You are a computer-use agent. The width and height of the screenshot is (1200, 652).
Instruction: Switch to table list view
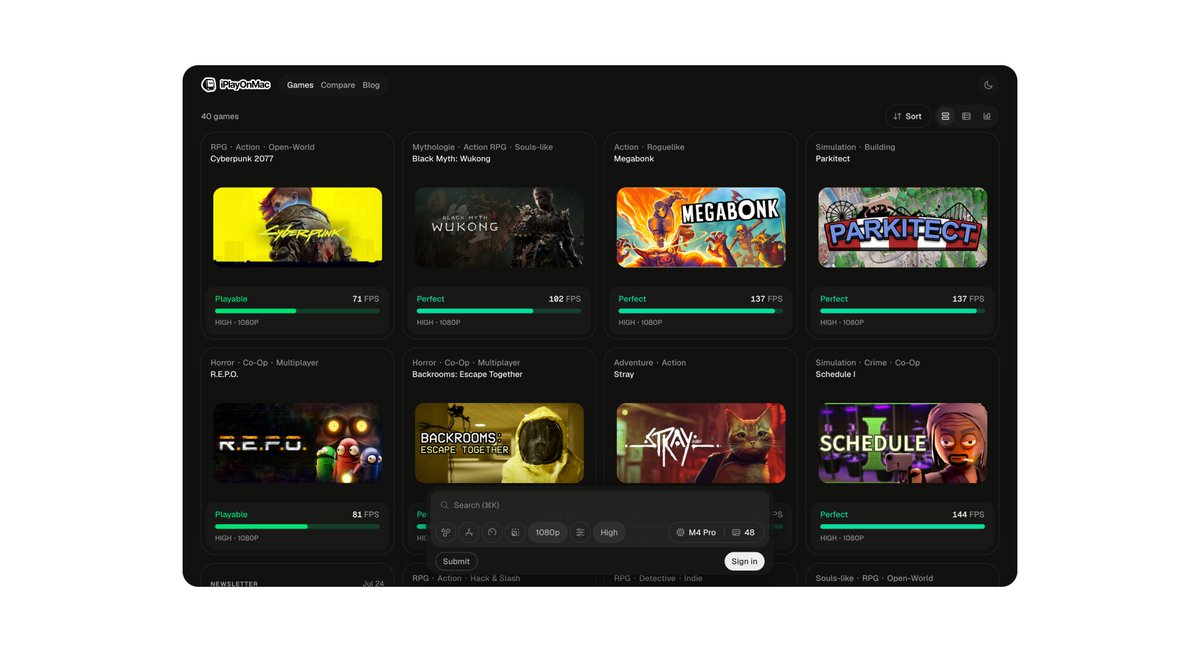point(966,116)
